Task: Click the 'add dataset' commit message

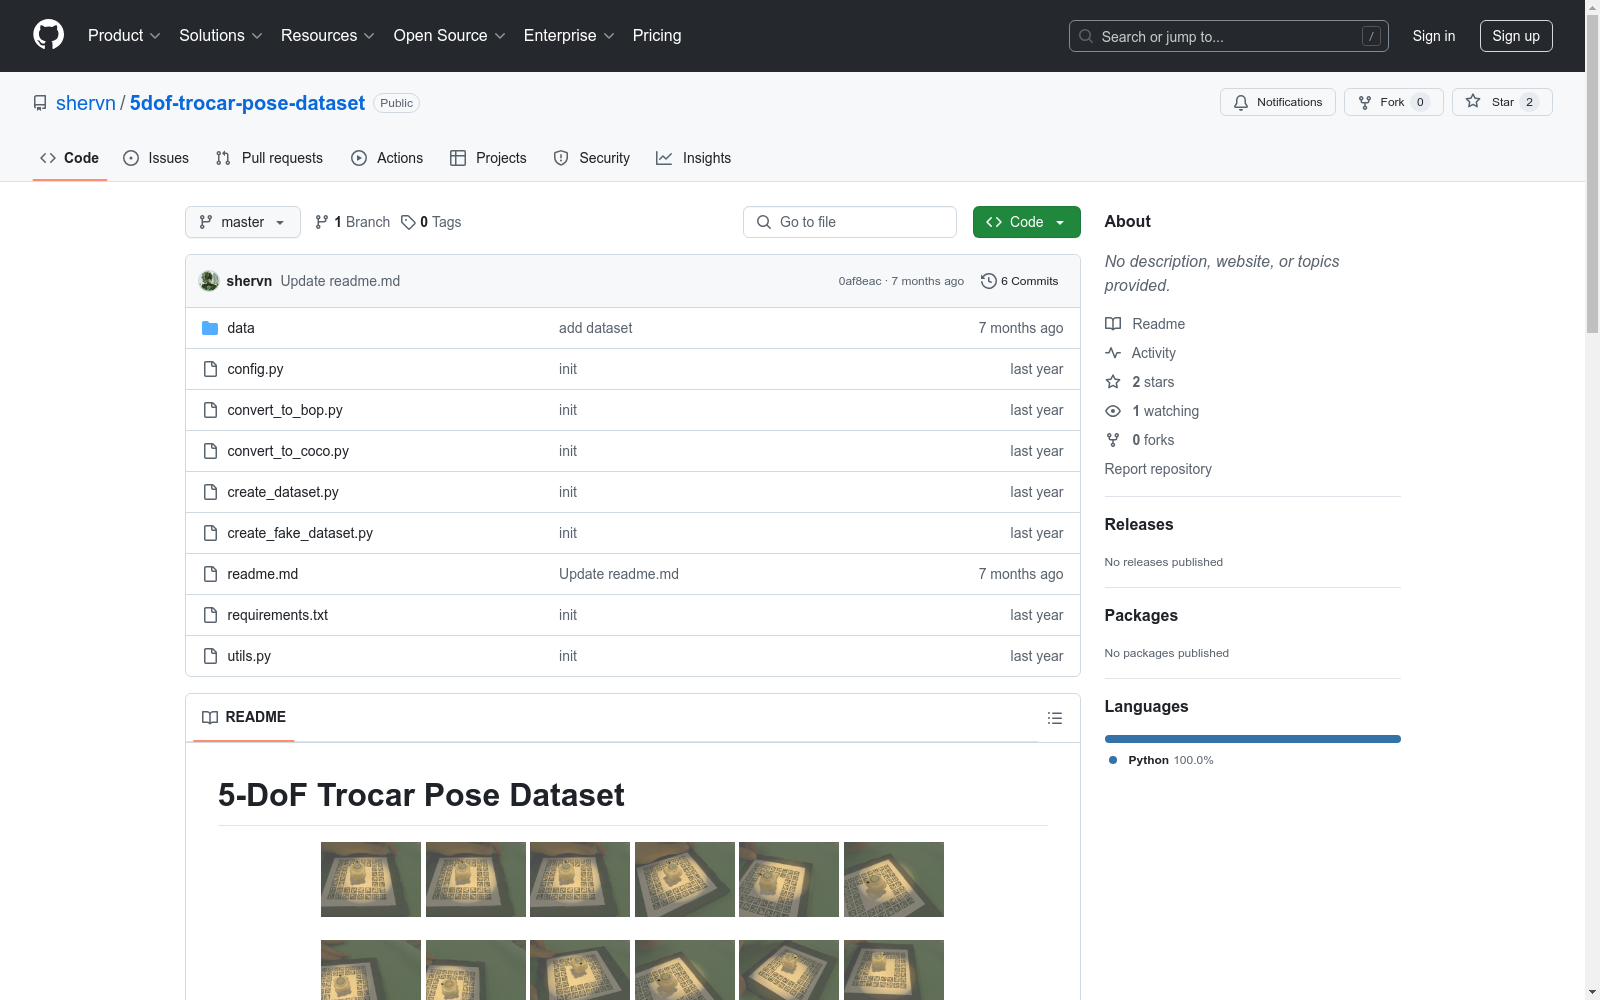Action: click(595, 328)
